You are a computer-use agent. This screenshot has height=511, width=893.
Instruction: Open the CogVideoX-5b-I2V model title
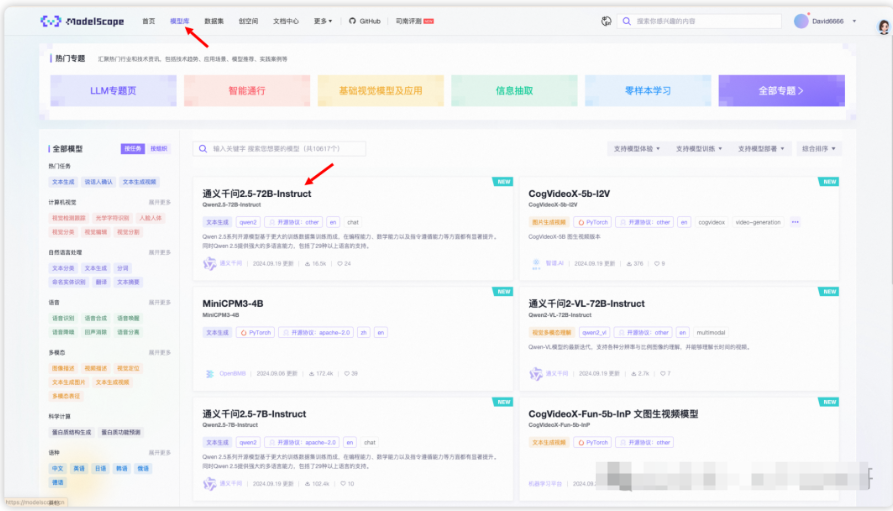click(x=569, y=194)
